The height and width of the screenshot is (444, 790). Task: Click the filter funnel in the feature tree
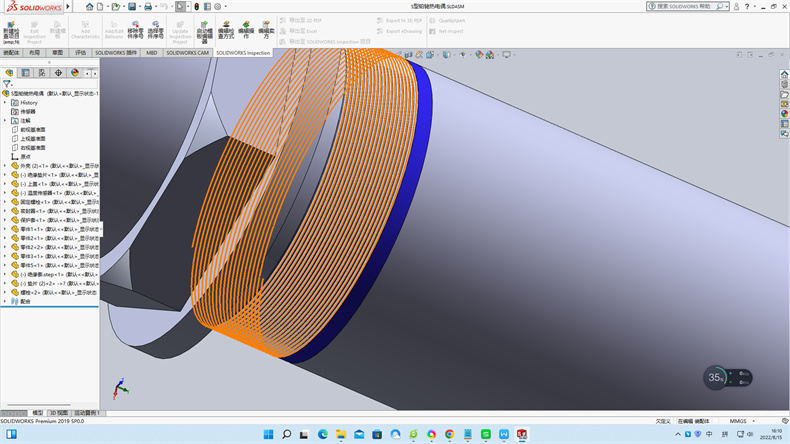(x=7, y=84)
